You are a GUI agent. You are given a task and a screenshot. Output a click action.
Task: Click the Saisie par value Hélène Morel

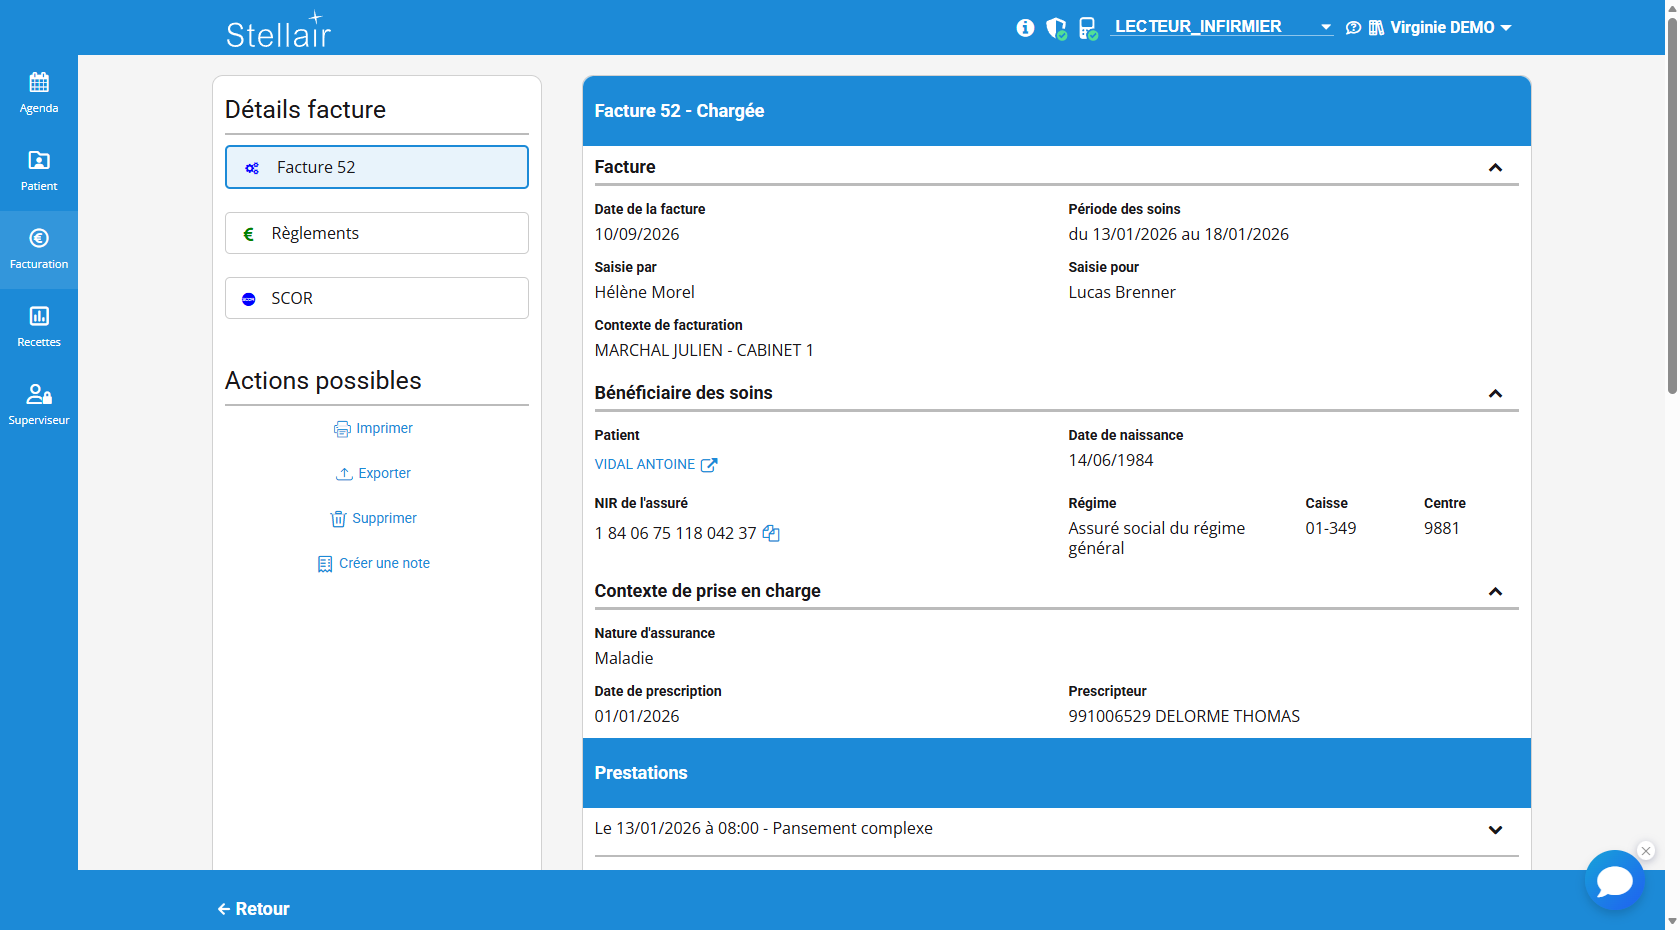[x=644, y=292]
